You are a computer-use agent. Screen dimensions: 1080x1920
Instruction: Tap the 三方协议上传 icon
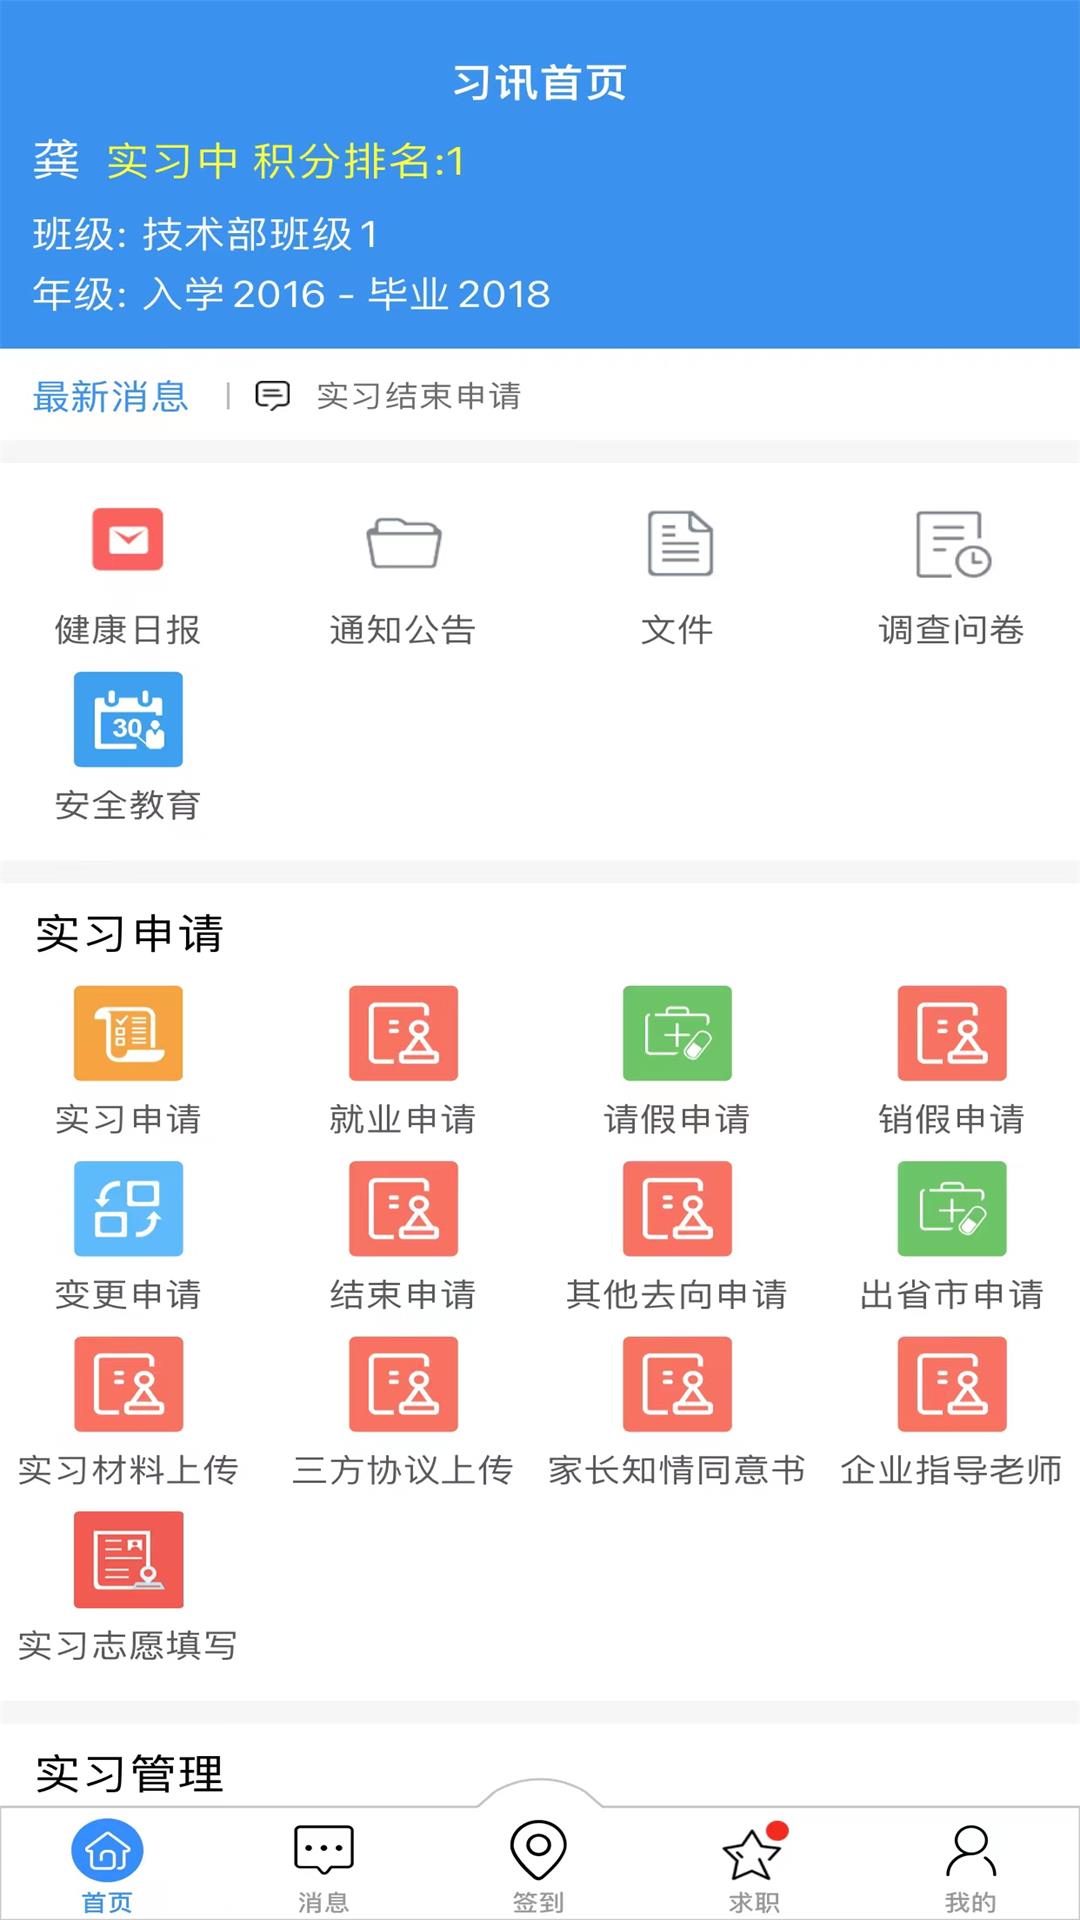tap(403, 1384)
